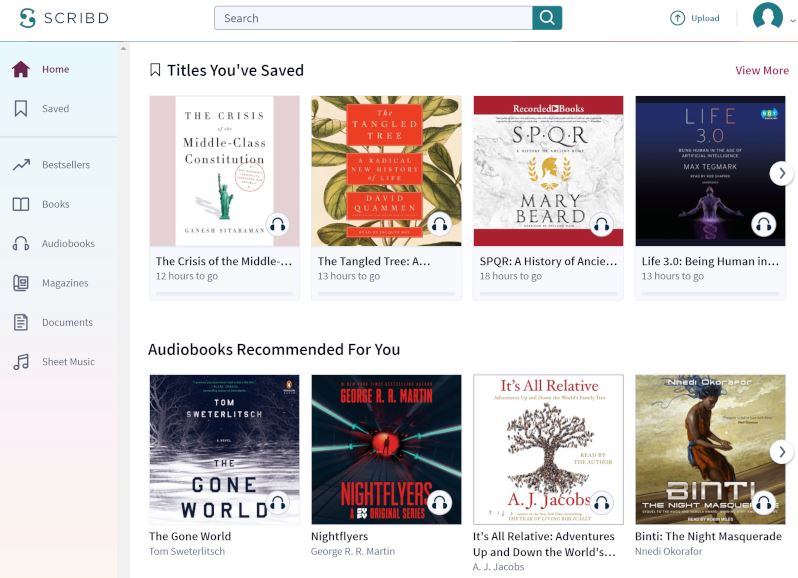
Task: Click progress bar under Crisis of Middle-Class
Action: [x=224, y=294]
